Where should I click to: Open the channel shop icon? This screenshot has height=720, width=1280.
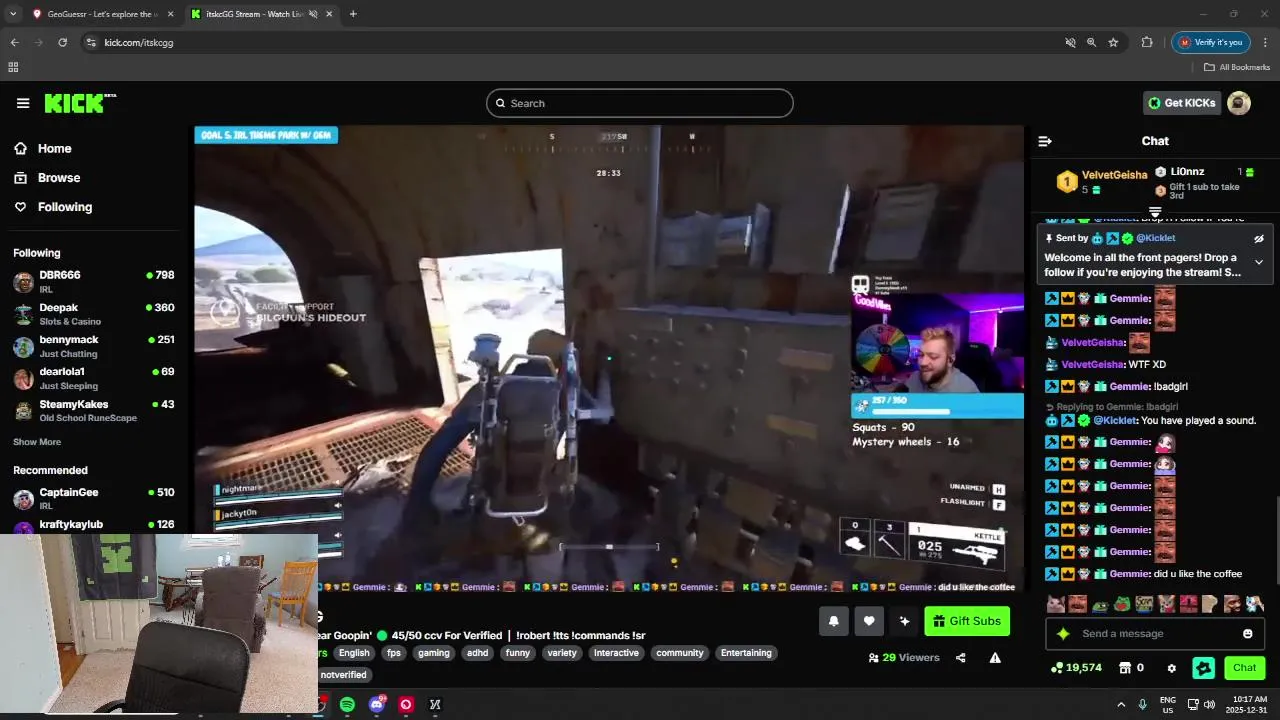(1125, 668)
